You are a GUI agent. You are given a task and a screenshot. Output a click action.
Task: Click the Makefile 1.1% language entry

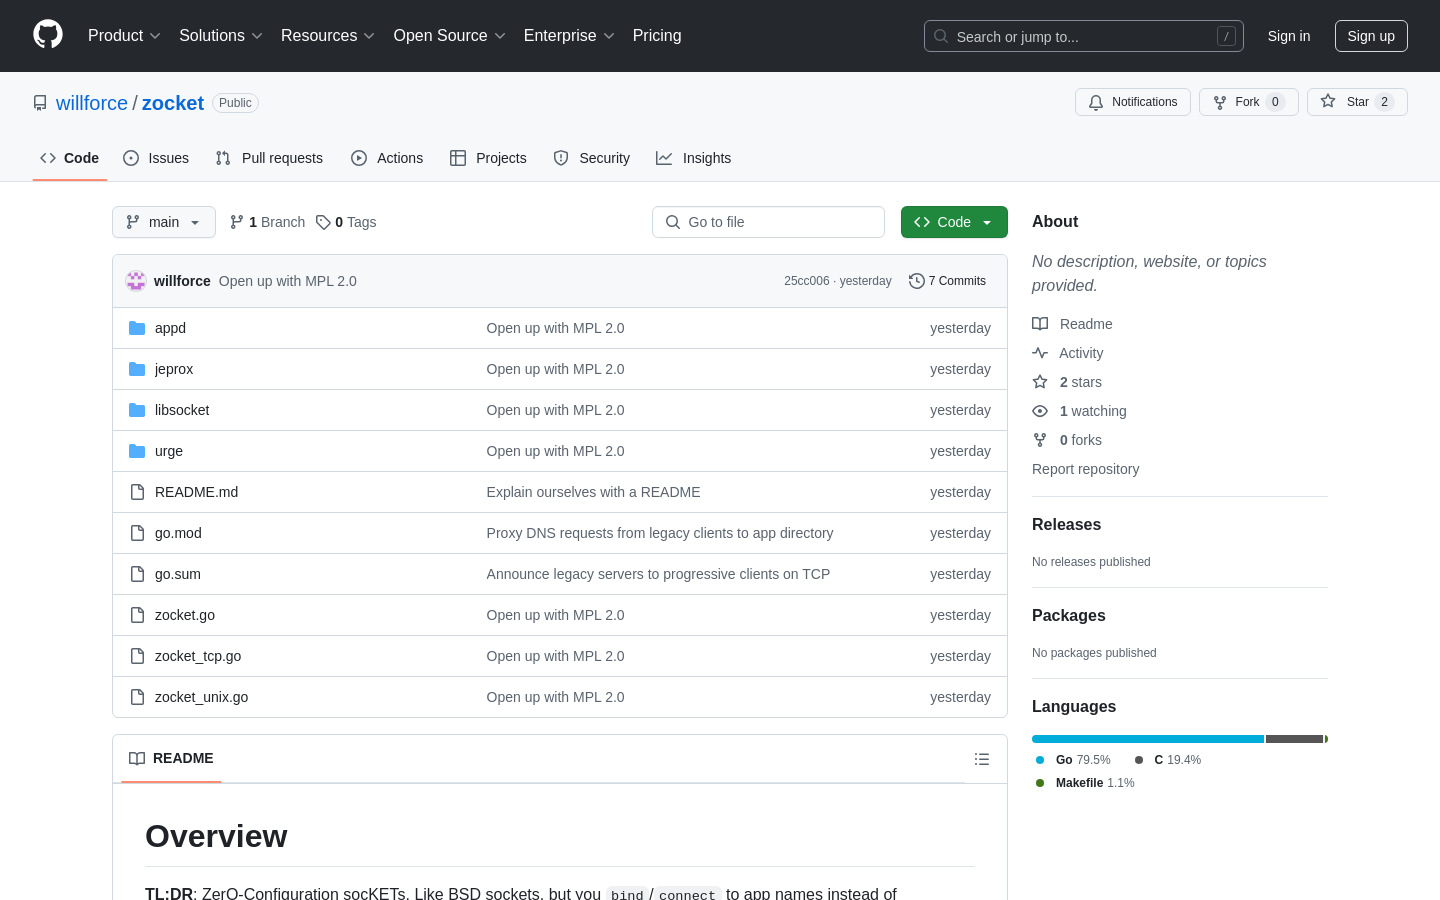point(1085,783)
